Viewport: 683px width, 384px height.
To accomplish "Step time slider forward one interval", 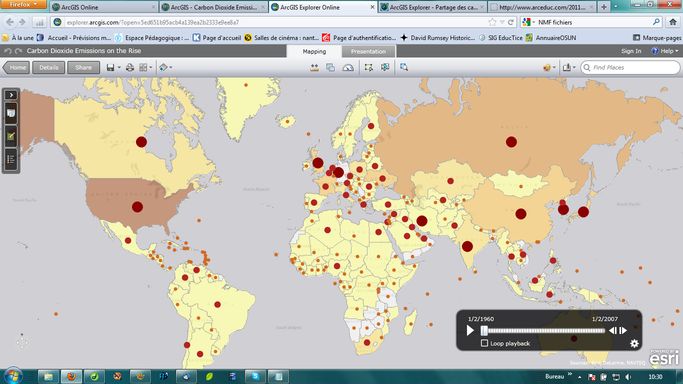I will [x=623, y=330].
